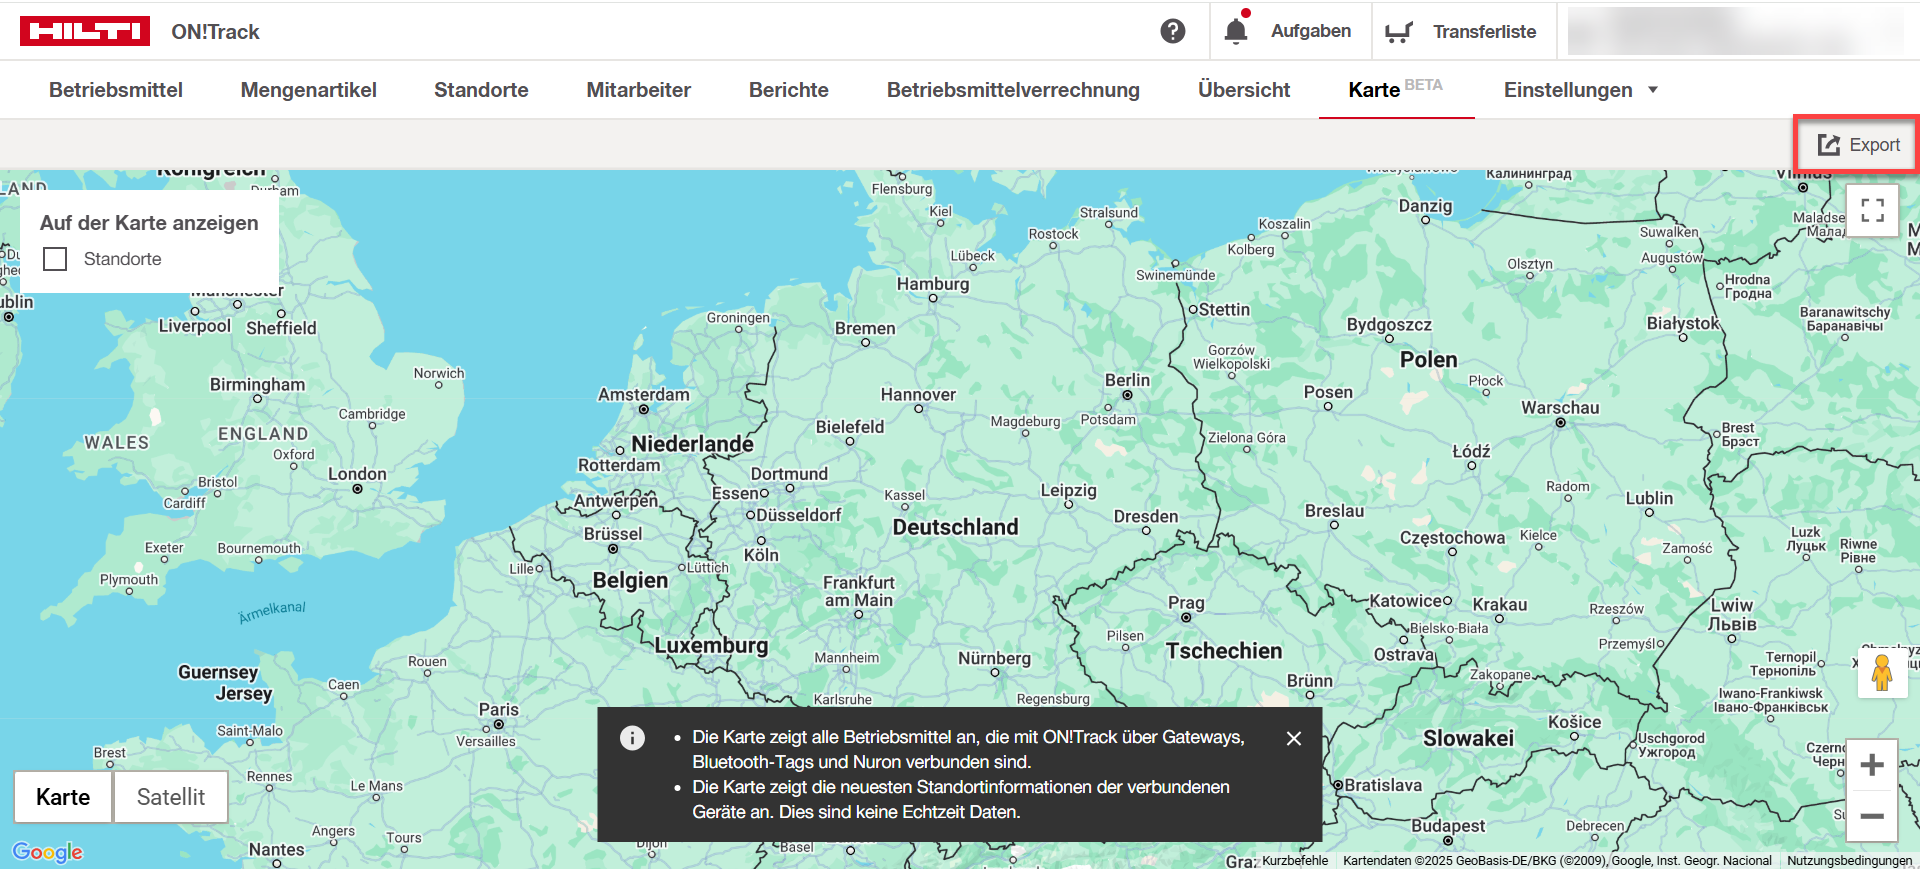Screen dimensions: 1920x870
Task: Click the transfer cart icon
Action: [x=1398, y=32]
